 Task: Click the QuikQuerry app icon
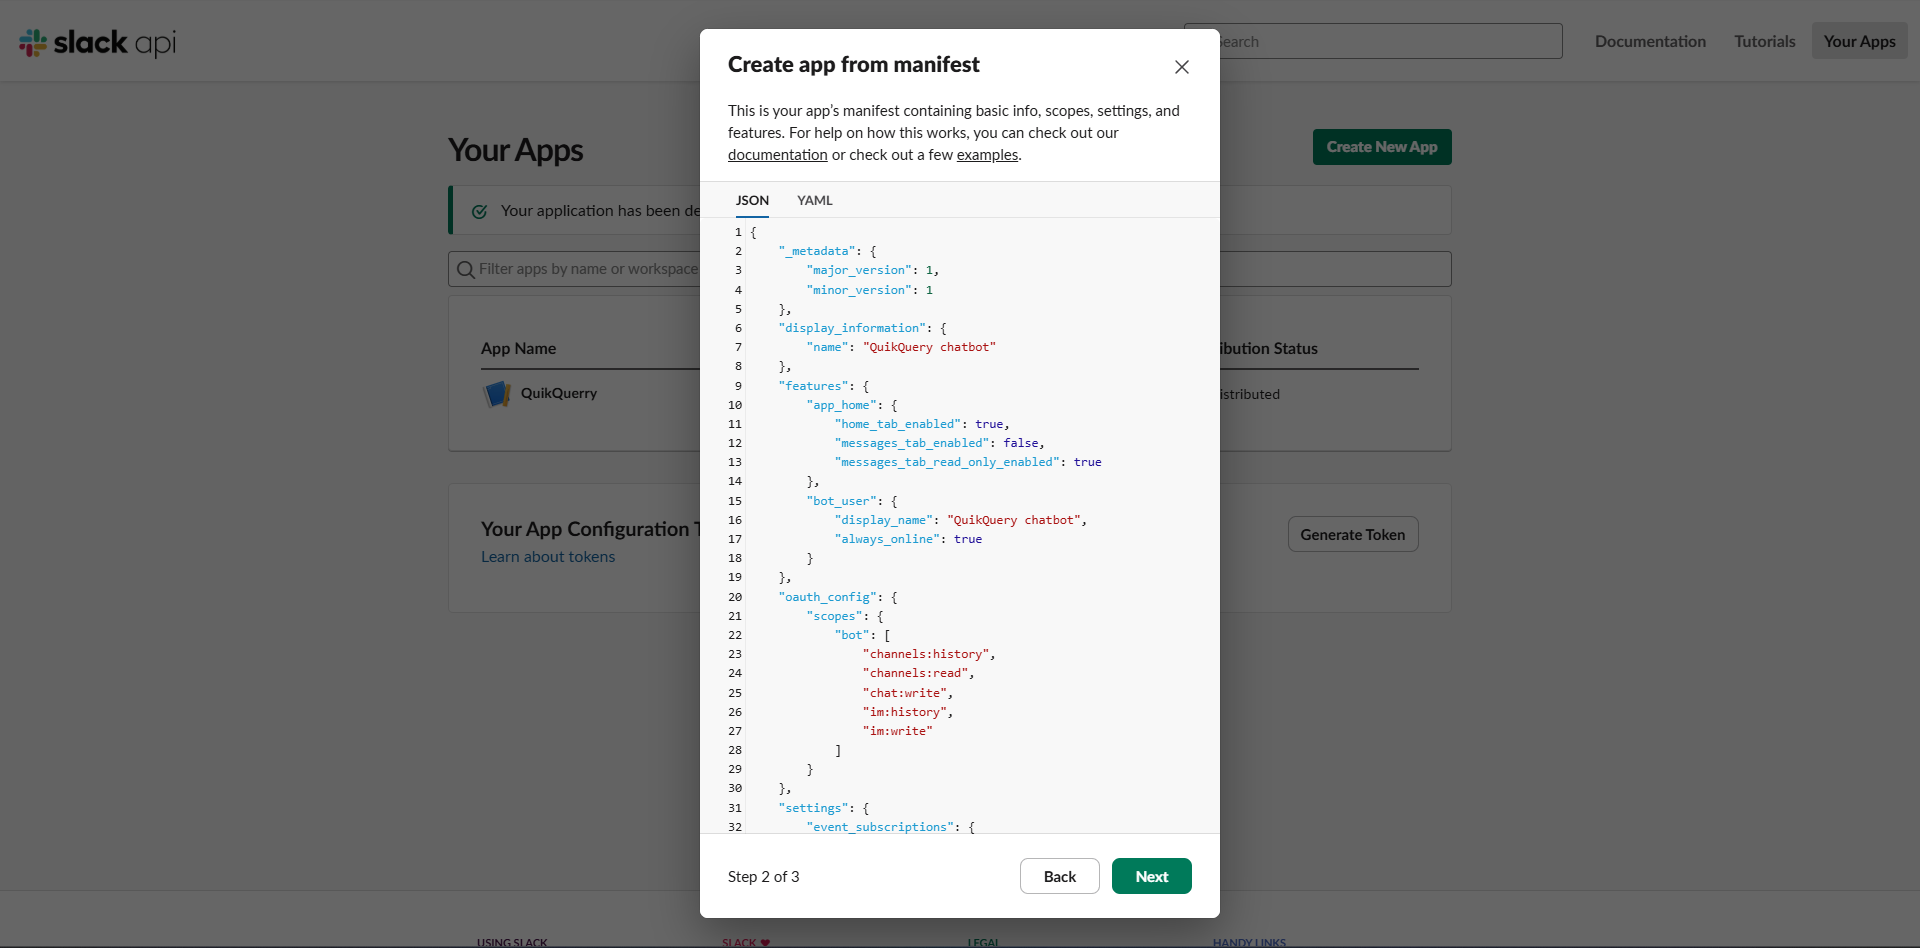(x=497, y=394)
